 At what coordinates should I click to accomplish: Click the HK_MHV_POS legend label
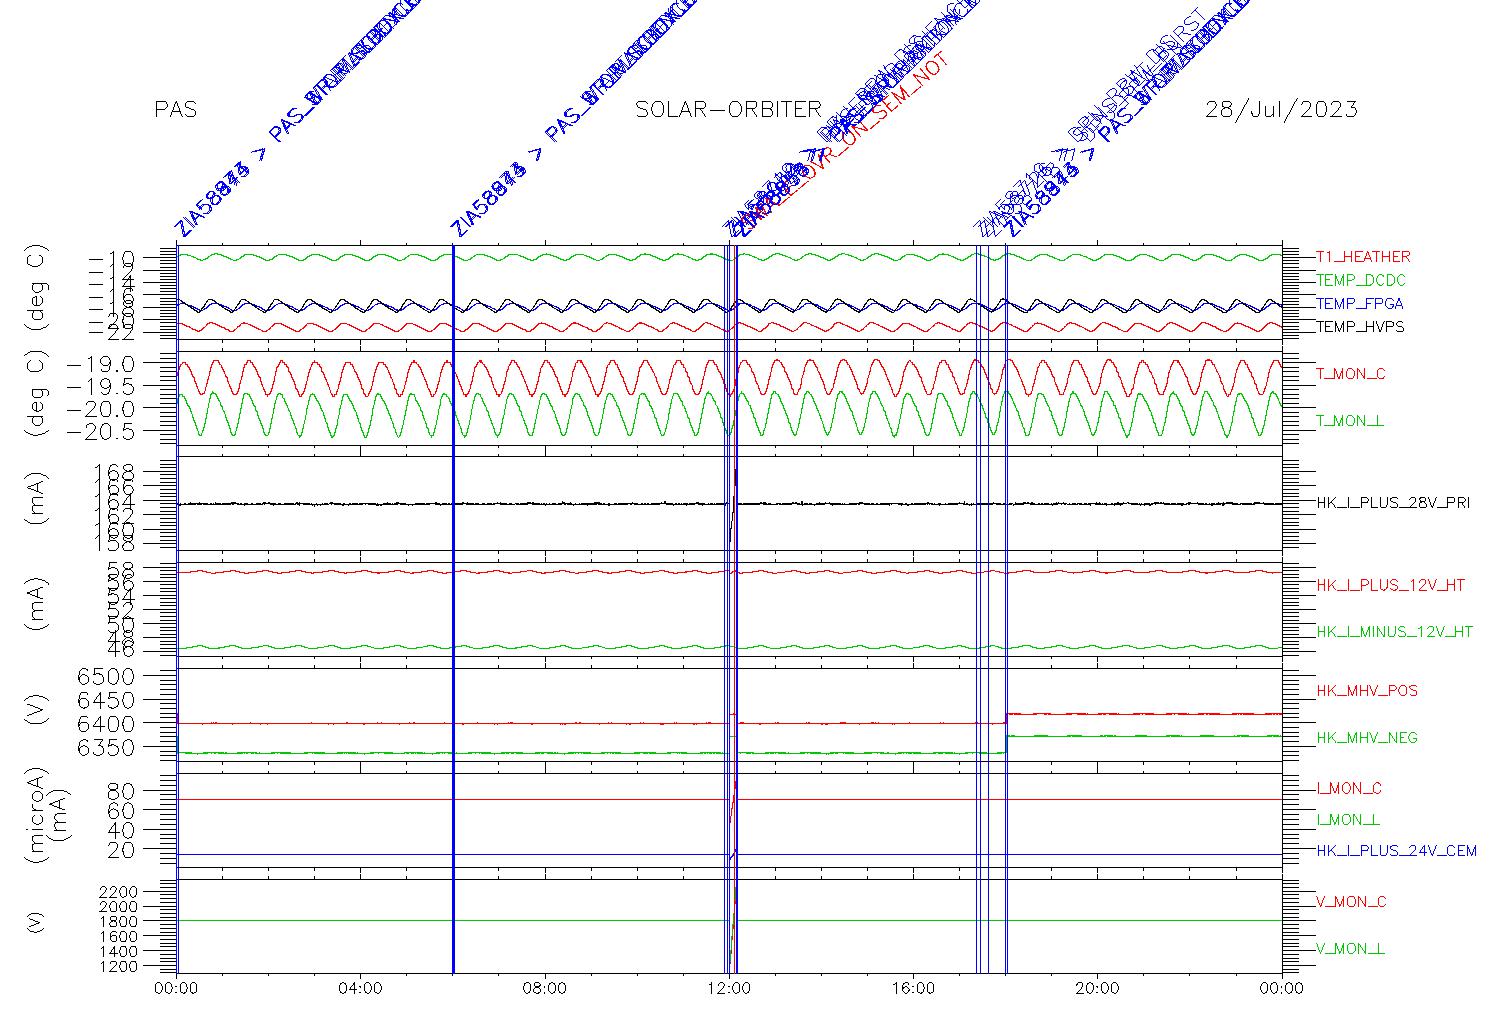1367,691
